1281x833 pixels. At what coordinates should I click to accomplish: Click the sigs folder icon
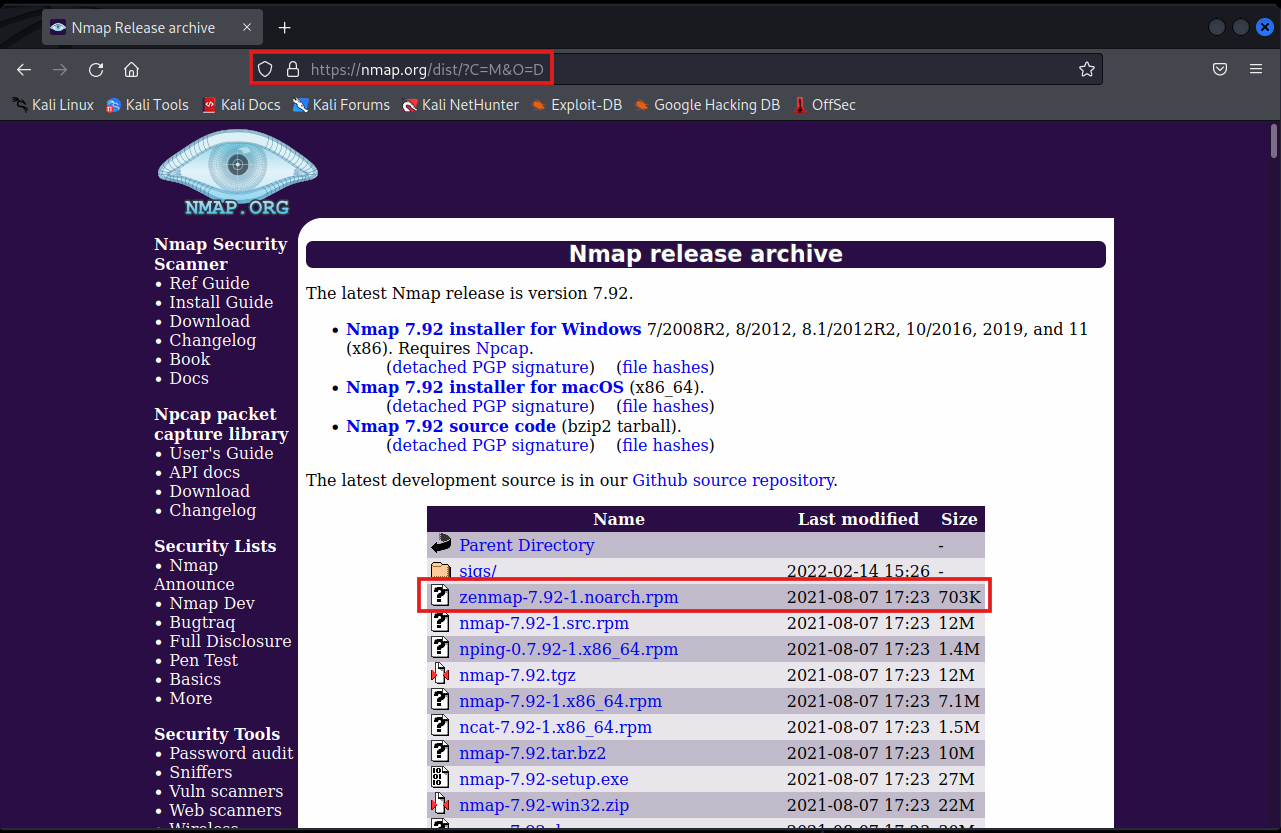[x=441, y=571]
